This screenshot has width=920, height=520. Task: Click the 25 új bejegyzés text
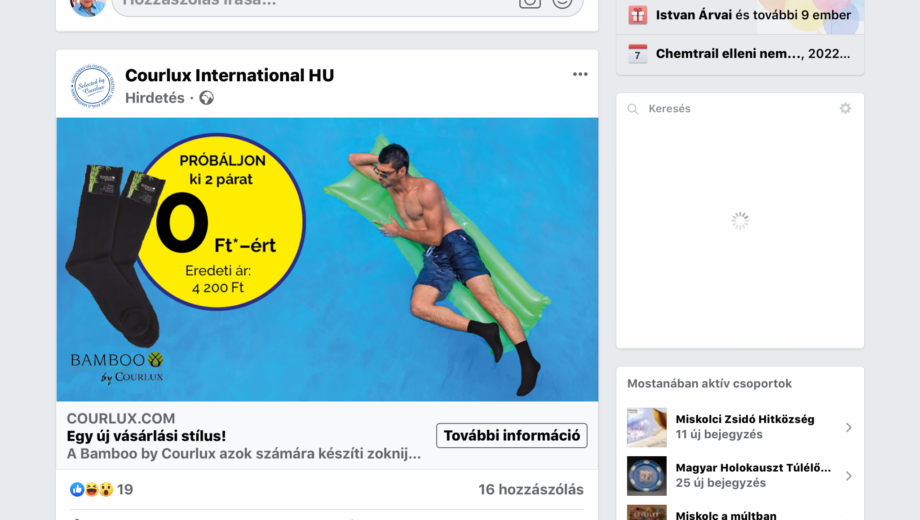click(x=721, y=482)
